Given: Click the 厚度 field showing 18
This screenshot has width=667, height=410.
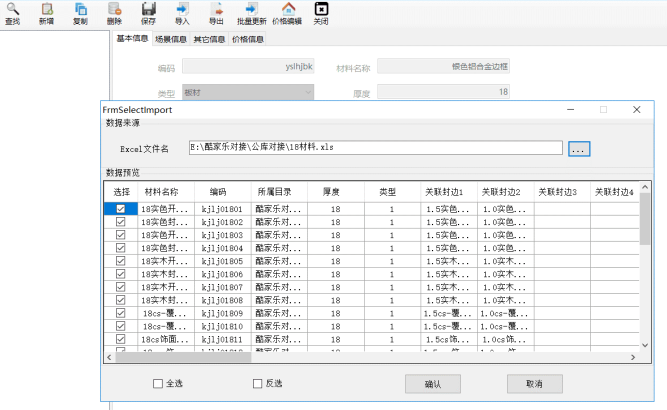Looking at the screenshot, I should coord(443,92).
